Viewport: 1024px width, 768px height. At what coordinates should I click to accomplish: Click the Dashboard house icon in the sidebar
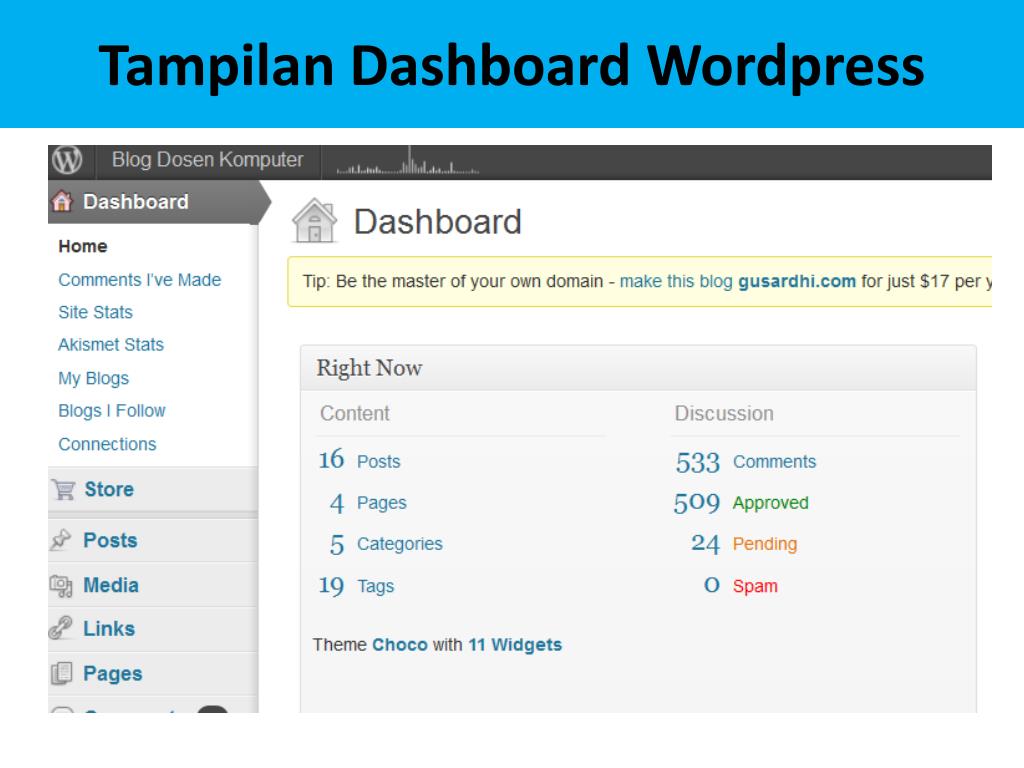(x=63, y=202)
